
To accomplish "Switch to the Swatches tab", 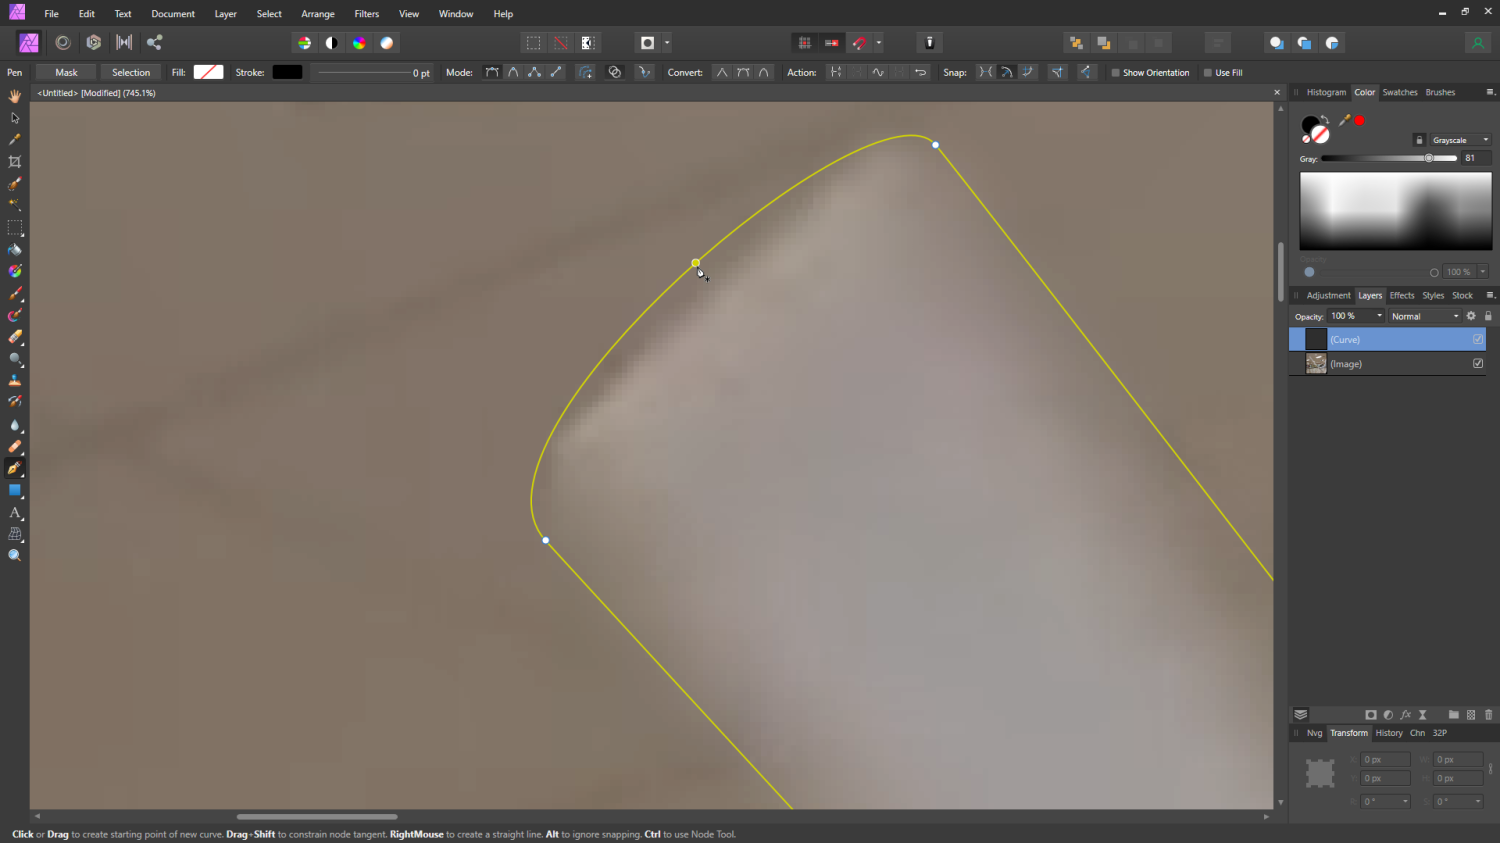I will 1399,92.
